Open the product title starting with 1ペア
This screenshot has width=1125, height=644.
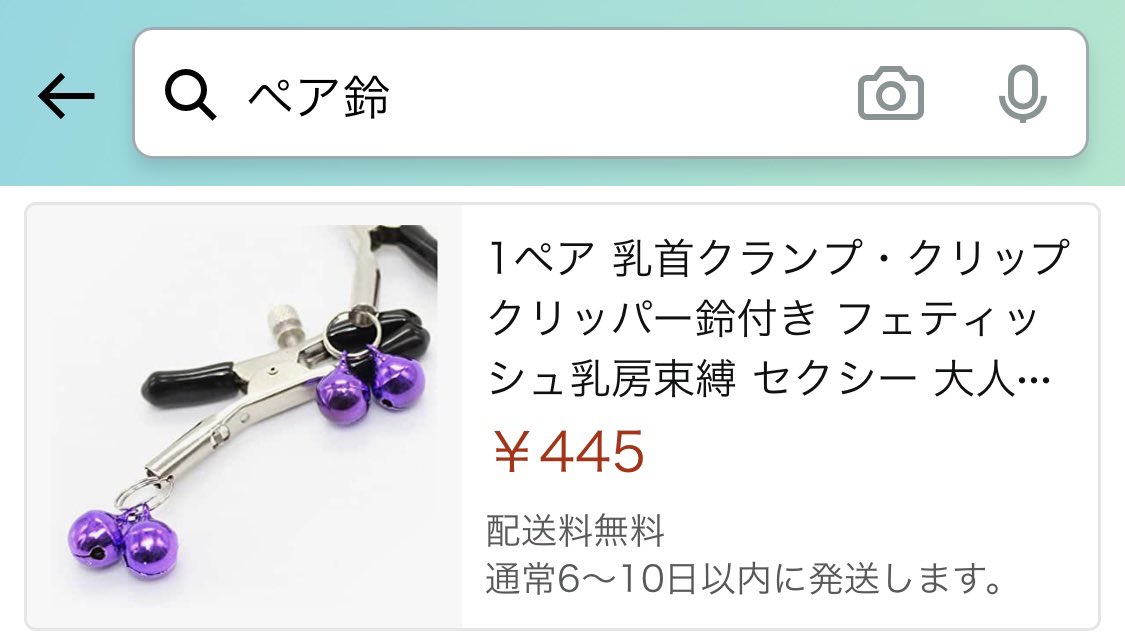pos(778,318)
